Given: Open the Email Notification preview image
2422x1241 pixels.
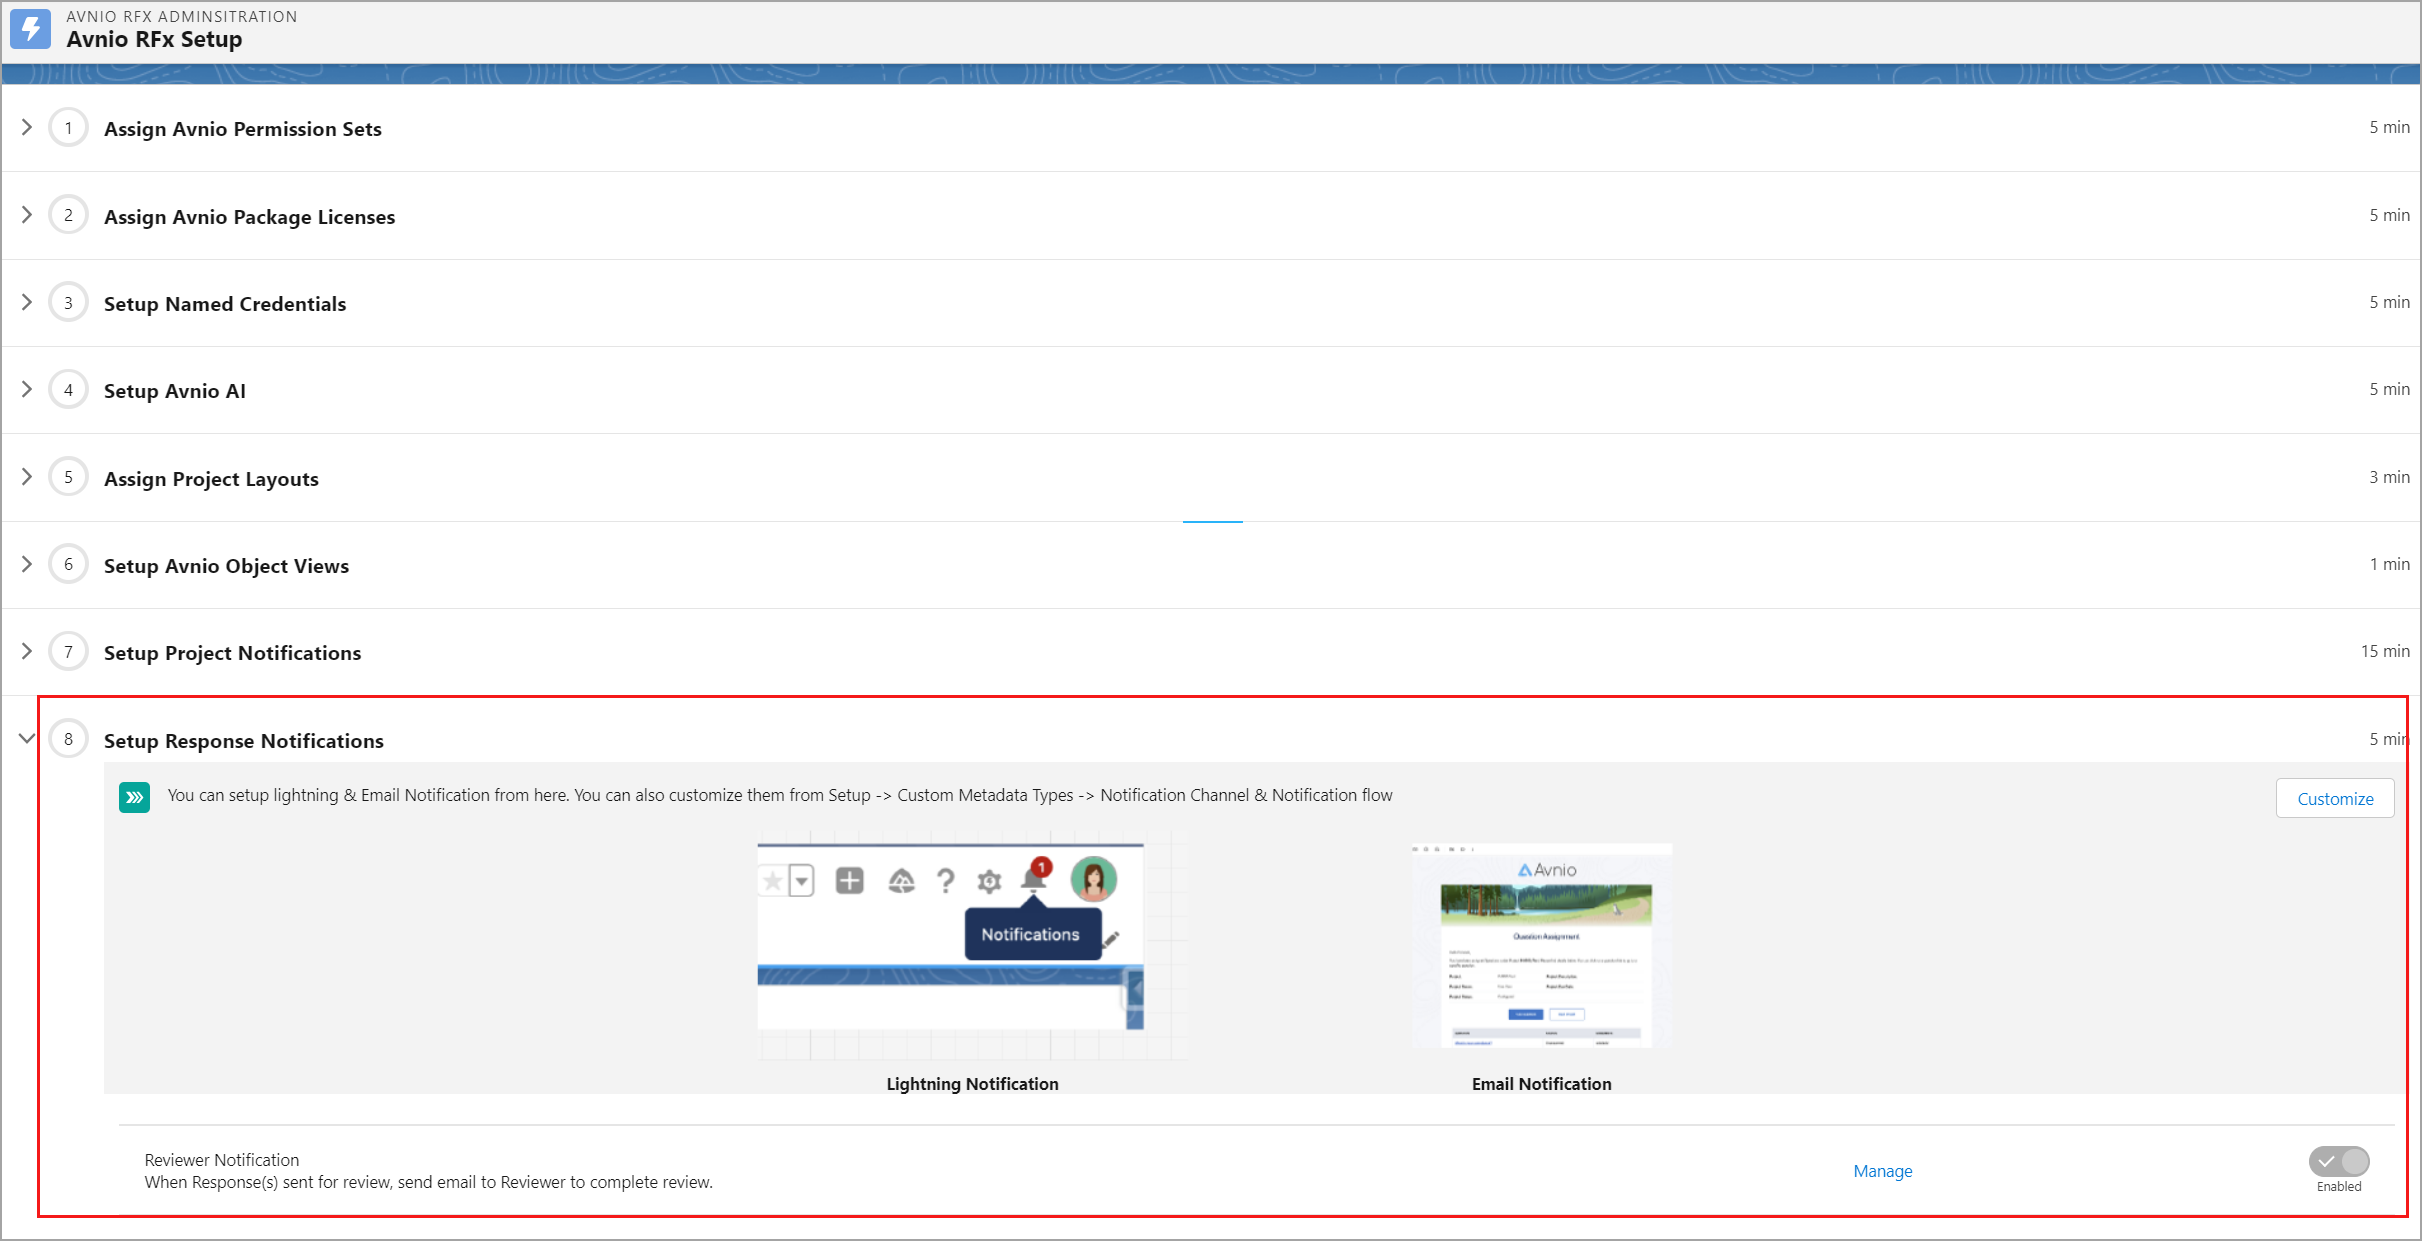Looking at the screenshot, I should [1541, 945].
